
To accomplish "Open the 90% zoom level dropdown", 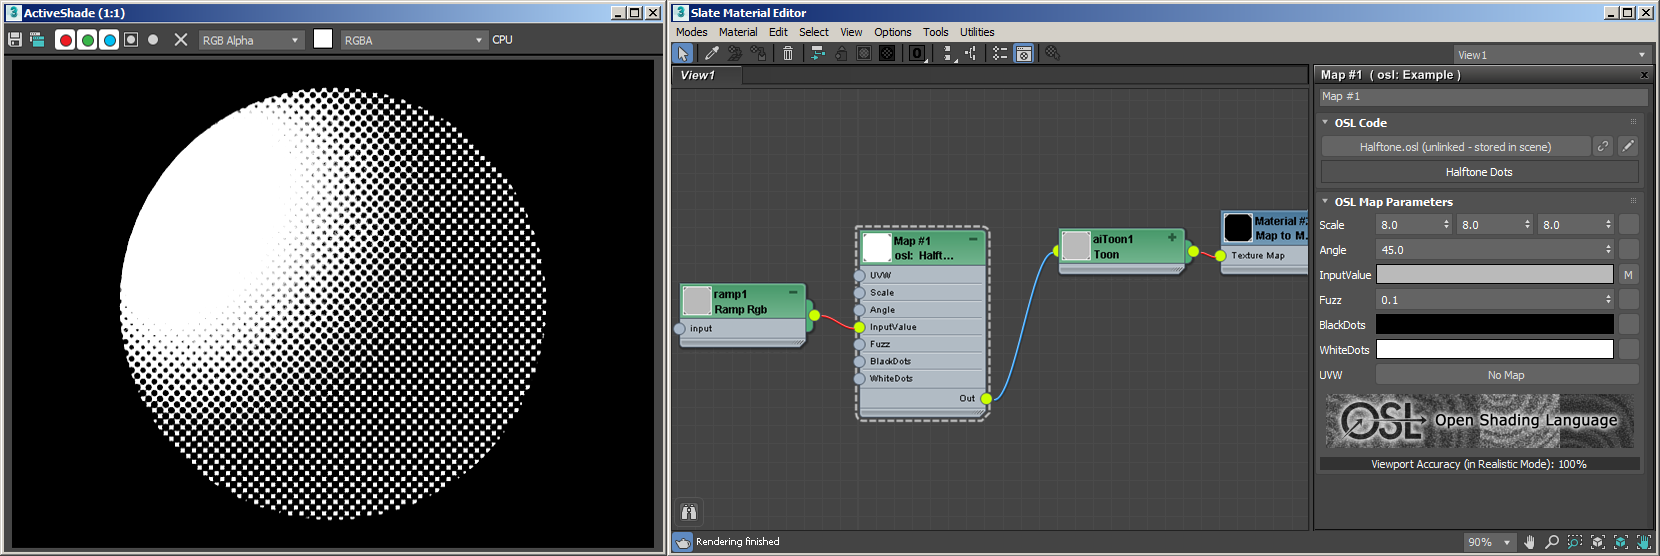I will click(x=1490, y=542).
